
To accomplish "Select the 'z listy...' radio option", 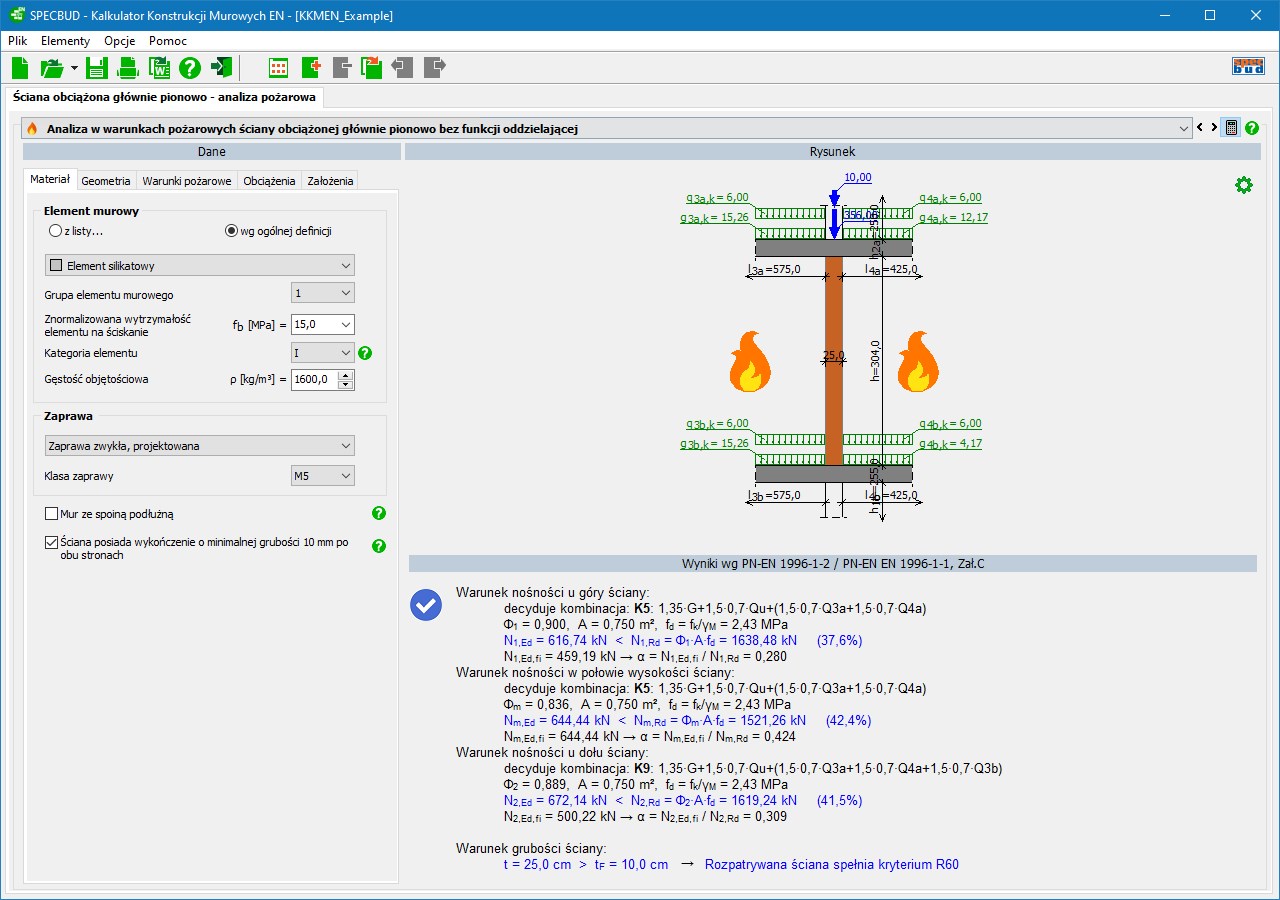I will point(56,231).
